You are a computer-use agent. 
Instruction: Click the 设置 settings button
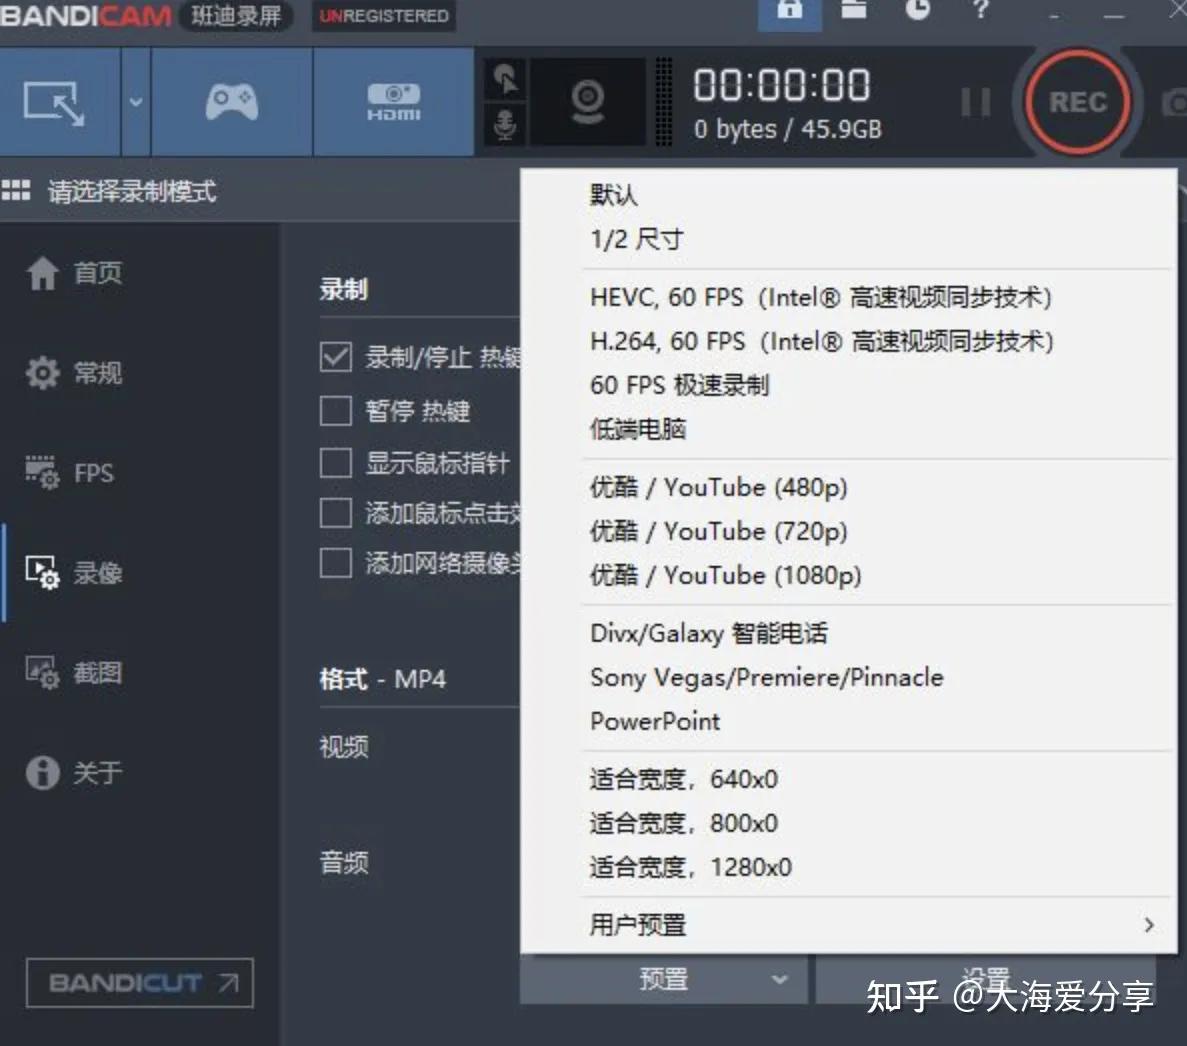[x=985, y=978]
